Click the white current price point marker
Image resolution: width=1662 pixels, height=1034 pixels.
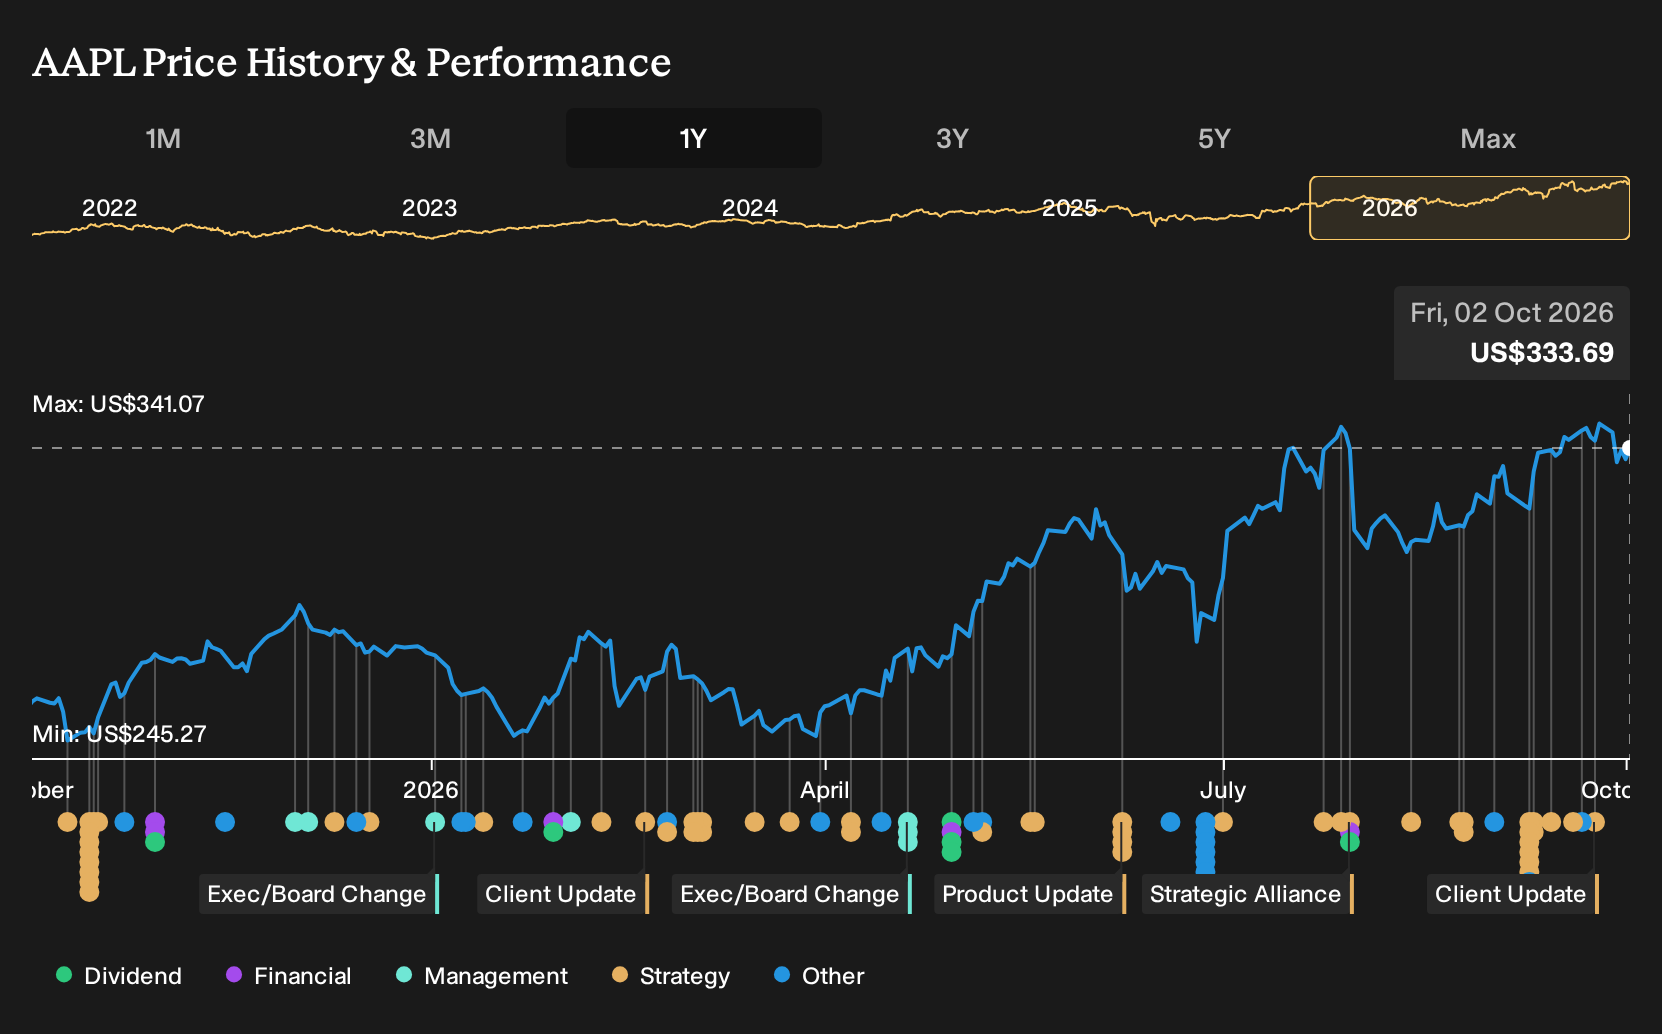coord(1627,449)
